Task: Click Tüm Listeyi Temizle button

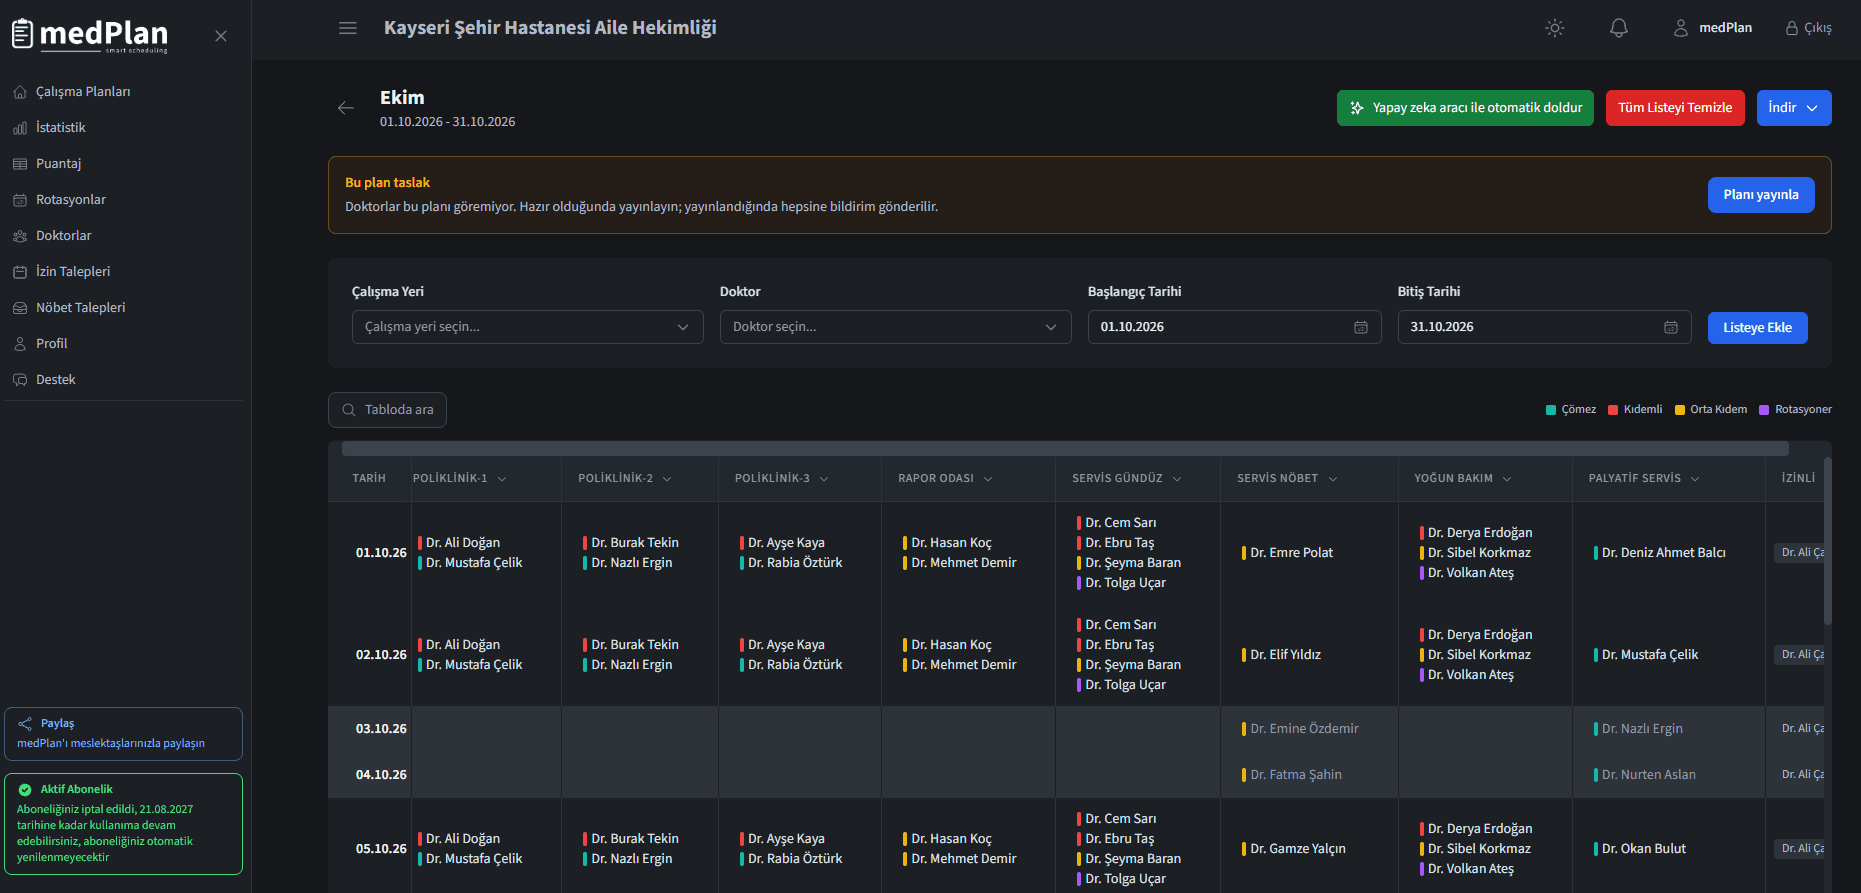Action: point(1675,108)
